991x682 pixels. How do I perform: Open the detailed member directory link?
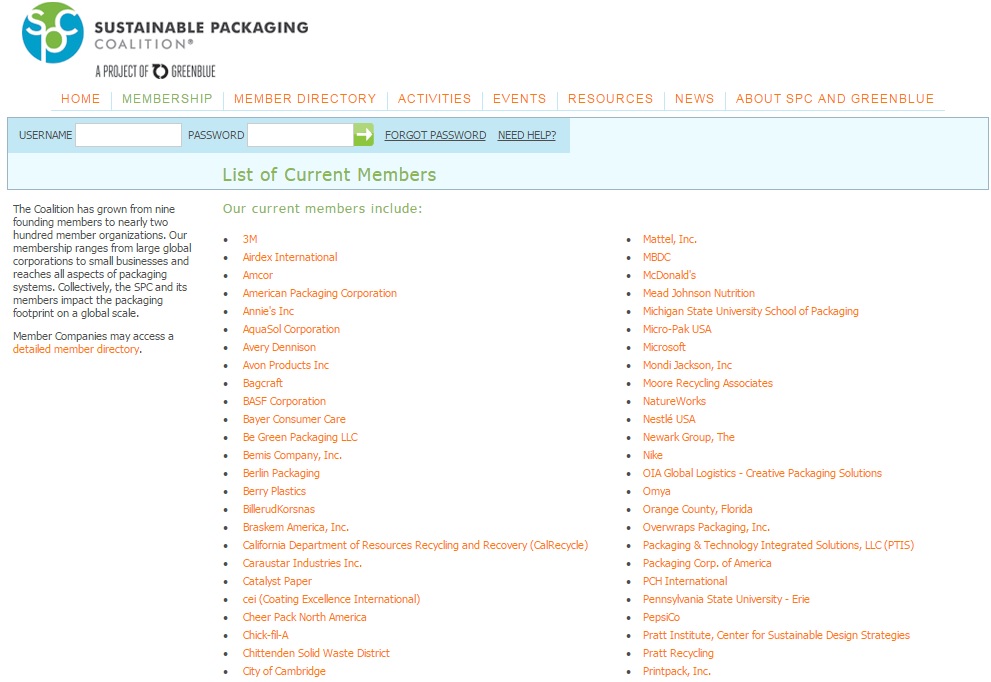pos(76,350)
